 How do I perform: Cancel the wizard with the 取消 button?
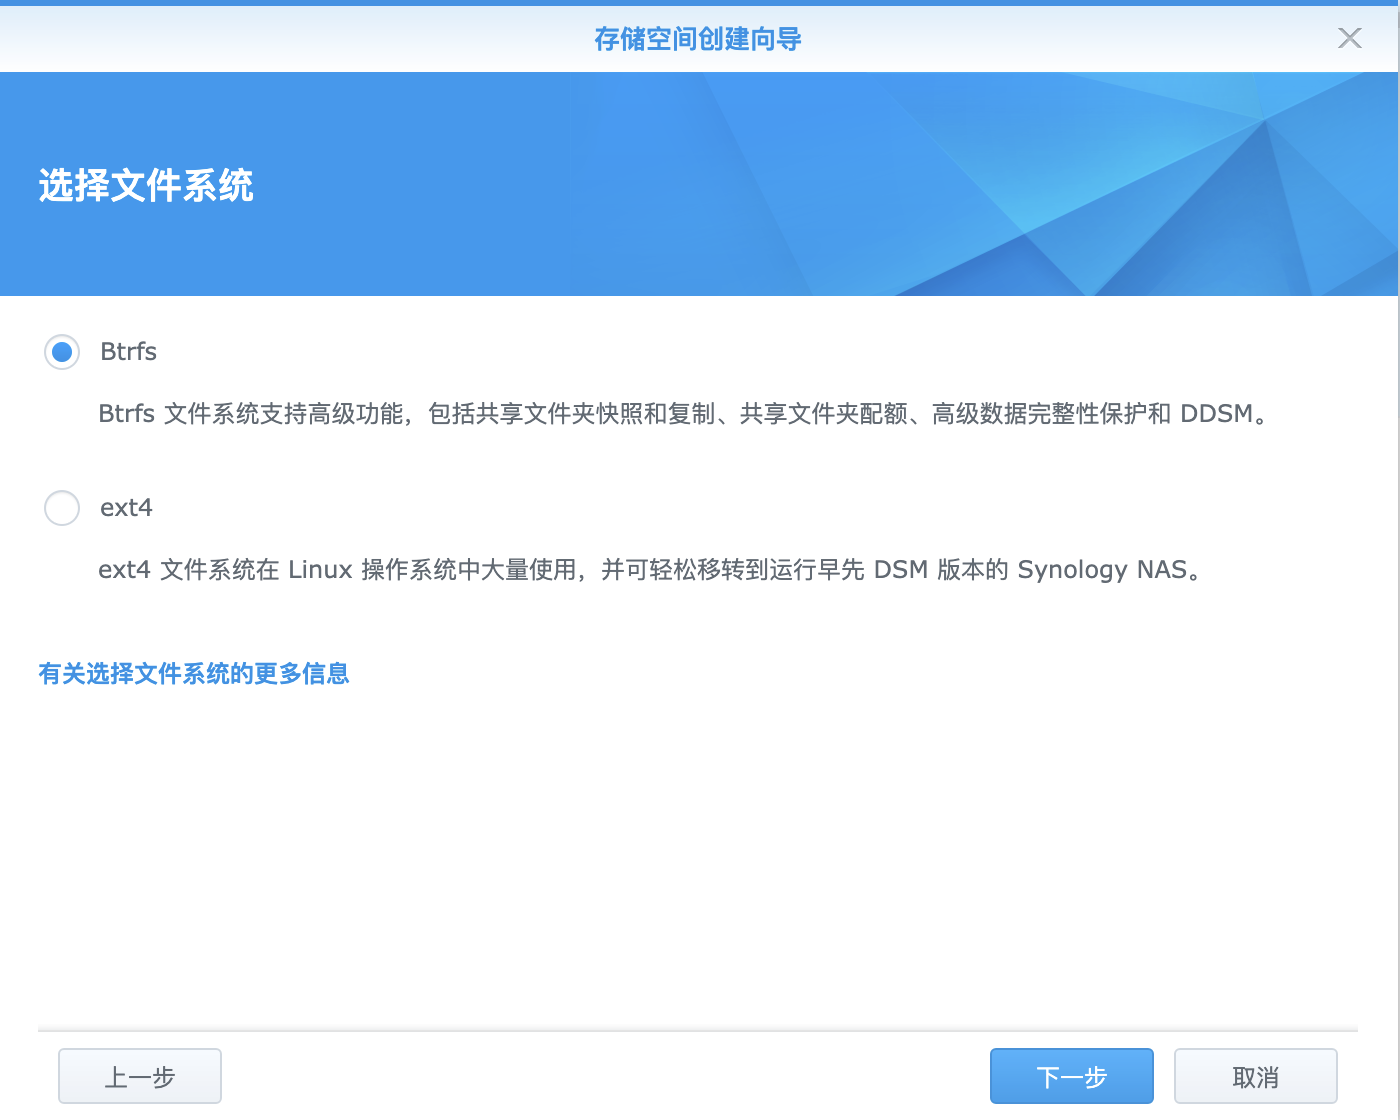[x=1256, y=1076]
